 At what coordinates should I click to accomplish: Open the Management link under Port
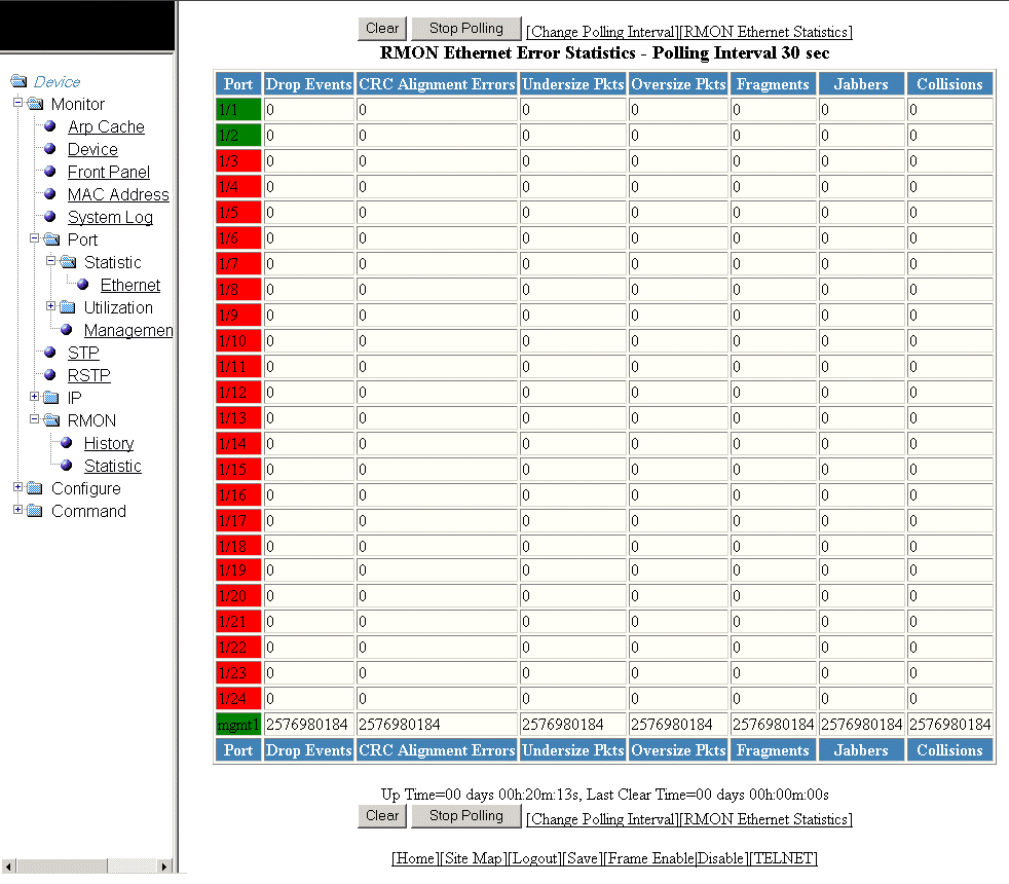(129, 330)
